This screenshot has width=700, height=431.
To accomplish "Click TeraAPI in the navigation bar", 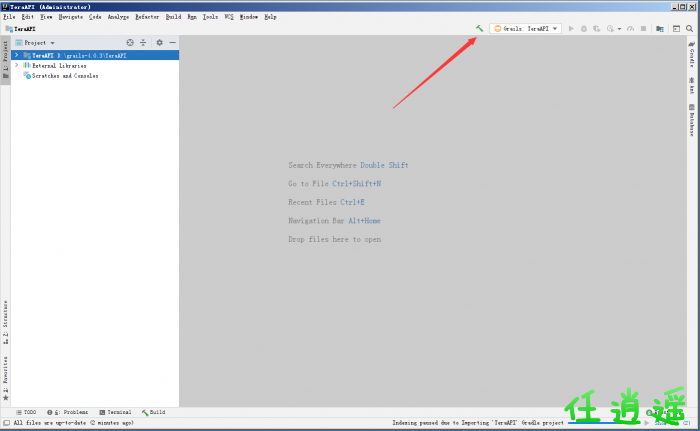I will 21,29.
